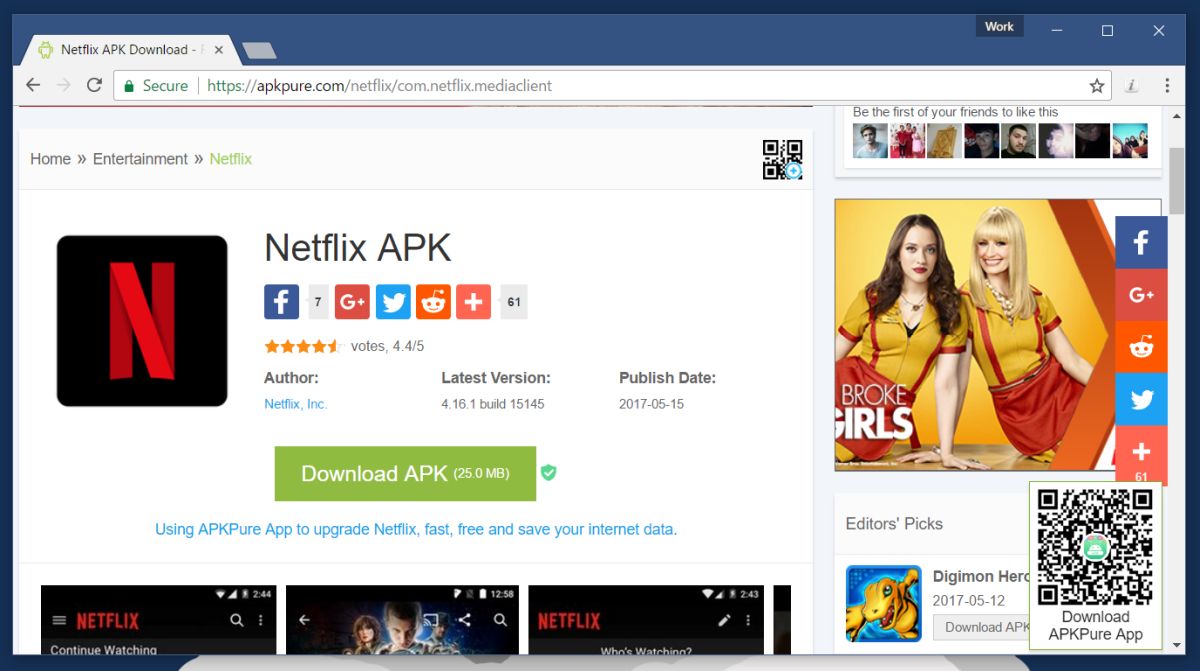Click the first friend profile photo
The width and height of the screenshot is (1200, 671).
pyautogui.click(x=870, y=141)
